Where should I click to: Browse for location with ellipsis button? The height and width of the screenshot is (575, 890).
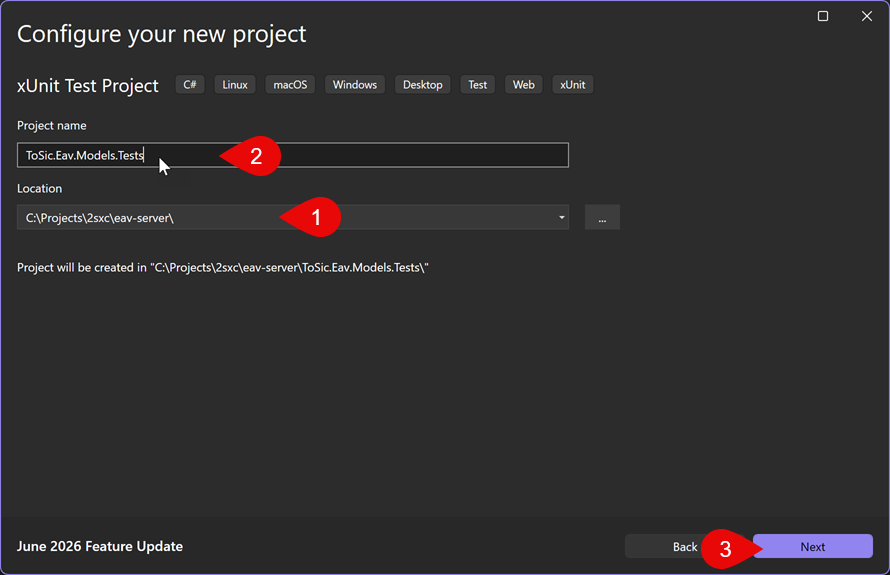[x=602, y=217]
